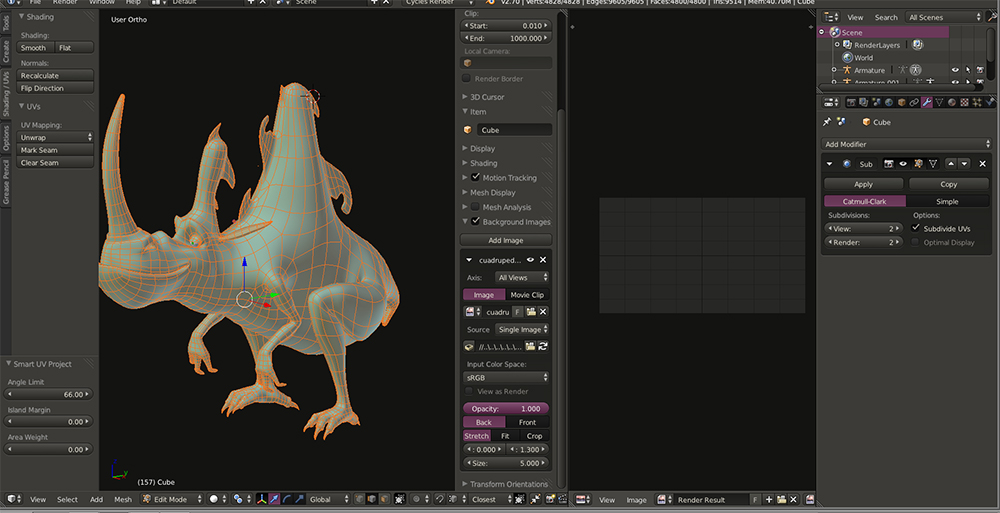Click the Copy modifier button
The image size is (1000, 513).
948,184
